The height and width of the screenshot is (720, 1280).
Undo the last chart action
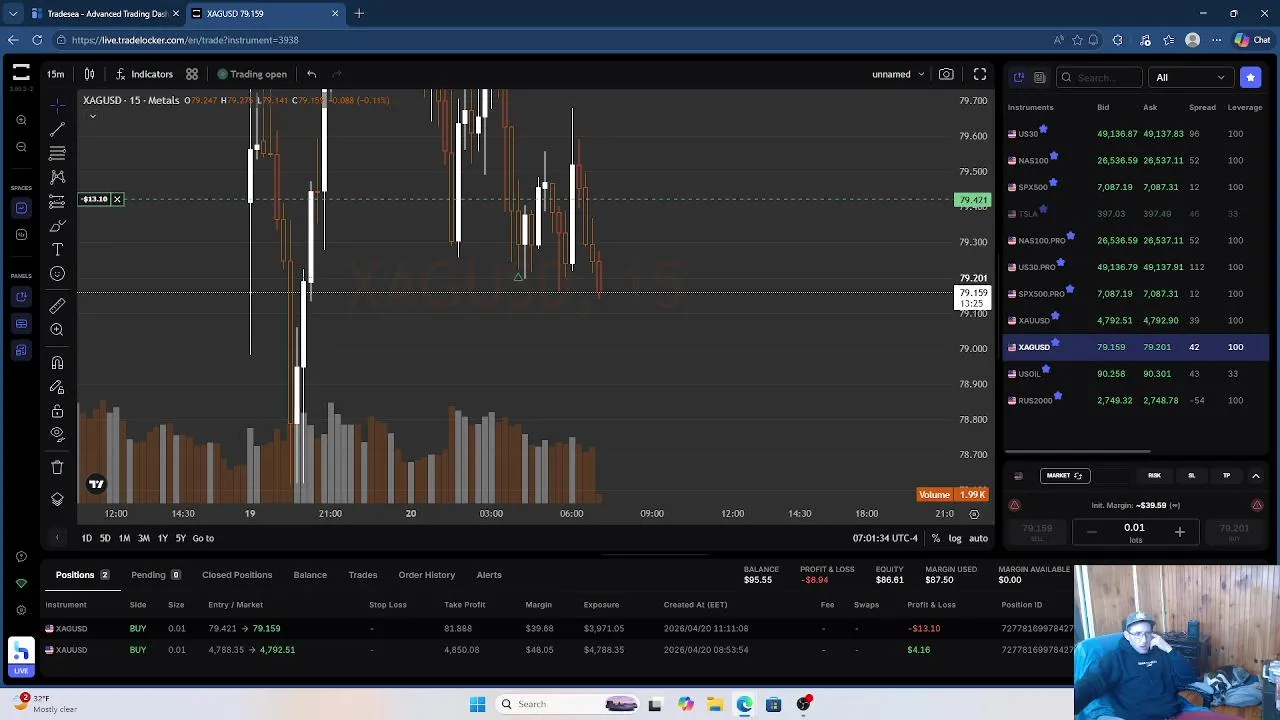[x=312, y=74]
